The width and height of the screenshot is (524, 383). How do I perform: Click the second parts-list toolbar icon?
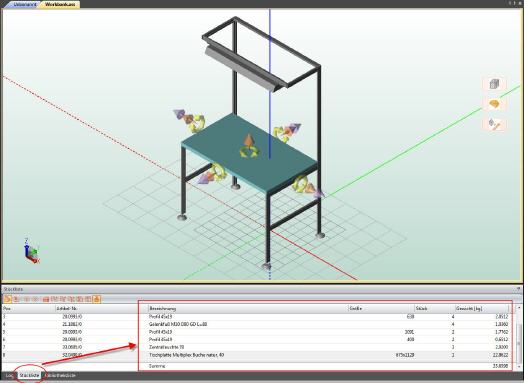[16, 299]
